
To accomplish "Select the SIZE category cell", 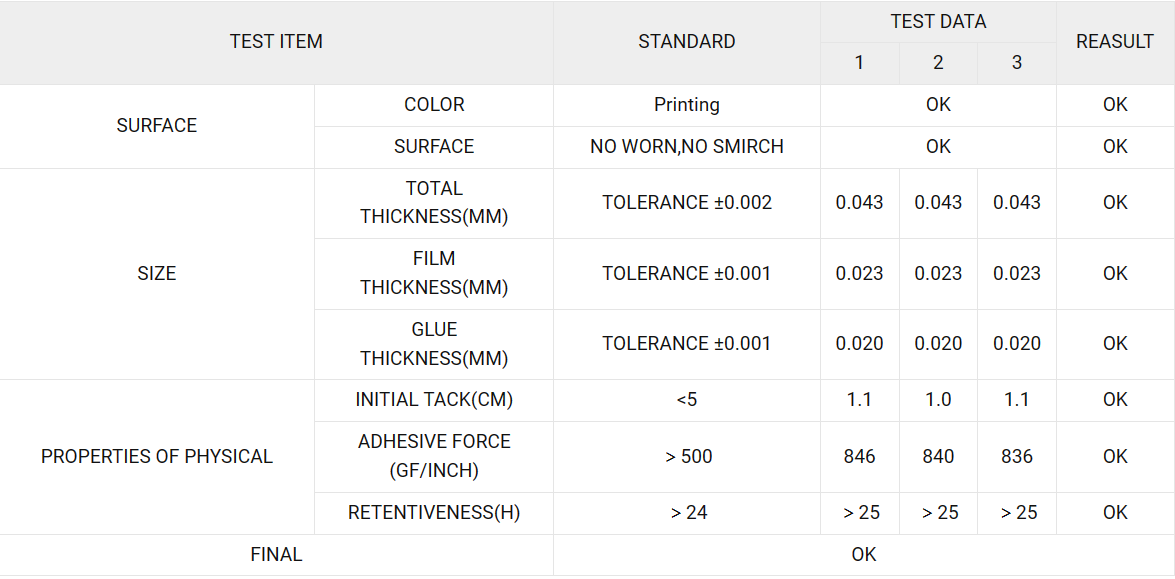I will tap(157, 273).
